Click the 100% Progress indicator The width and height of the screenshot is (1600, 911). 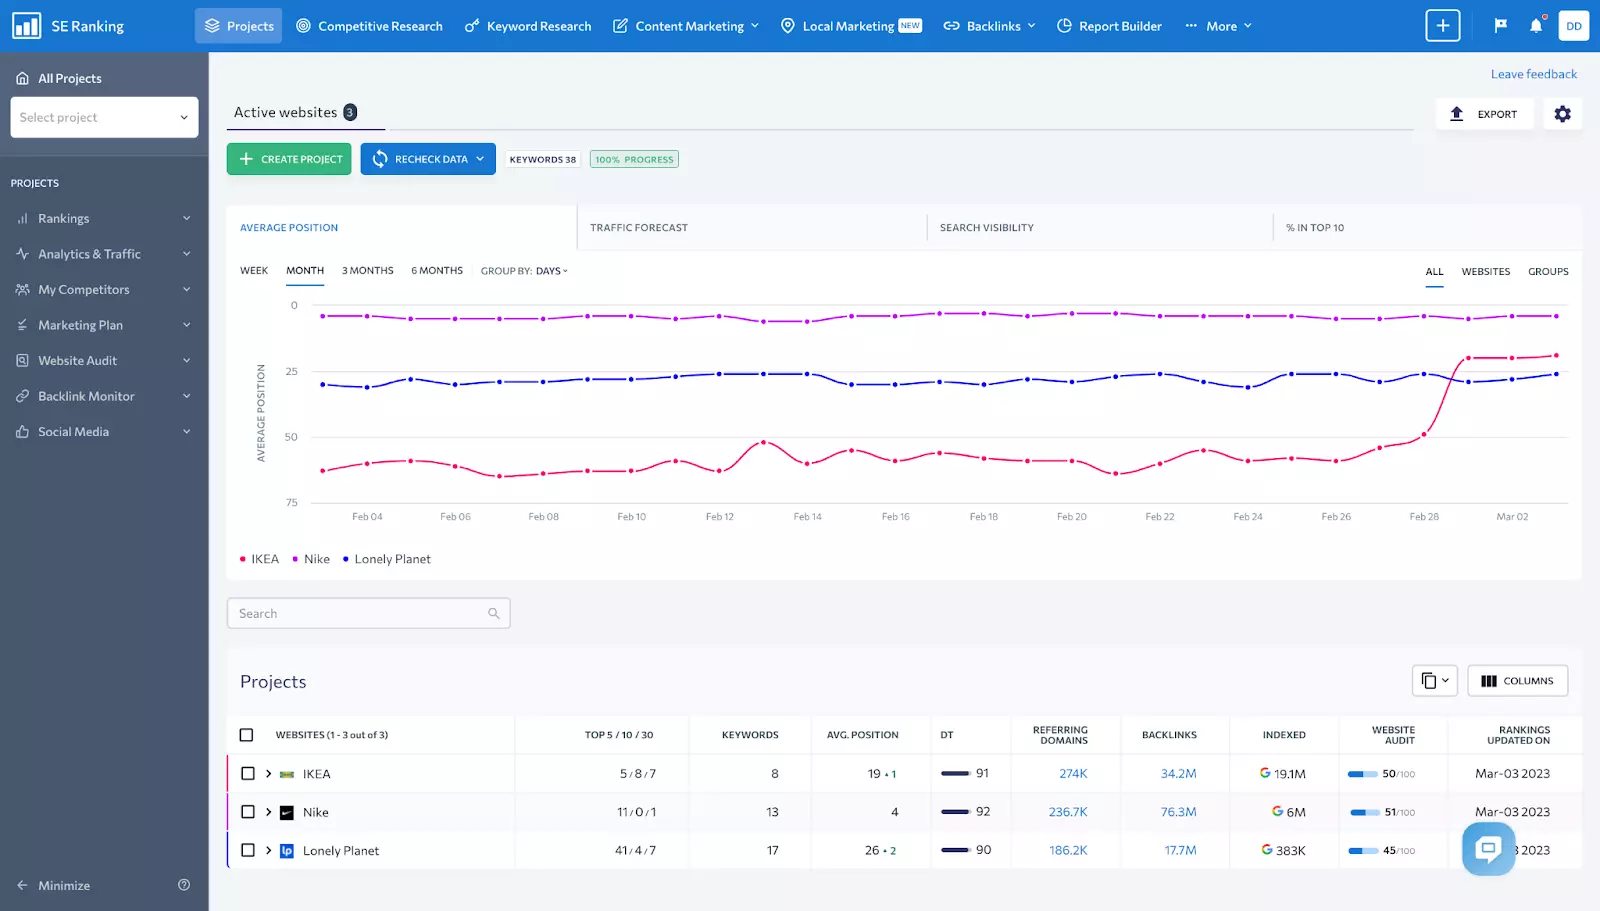634,159
